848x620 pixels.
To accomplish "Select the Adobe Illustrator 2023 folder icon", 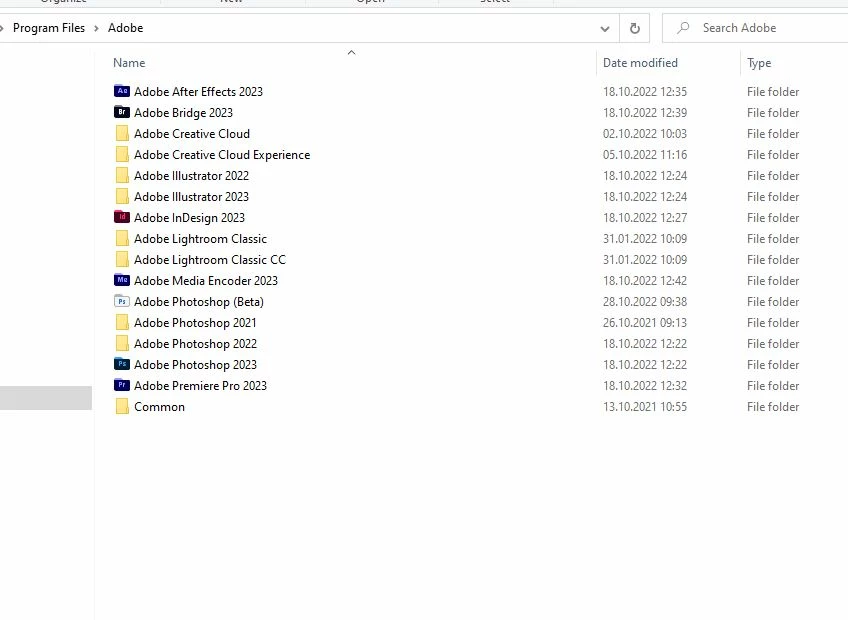I will [122, 197].
